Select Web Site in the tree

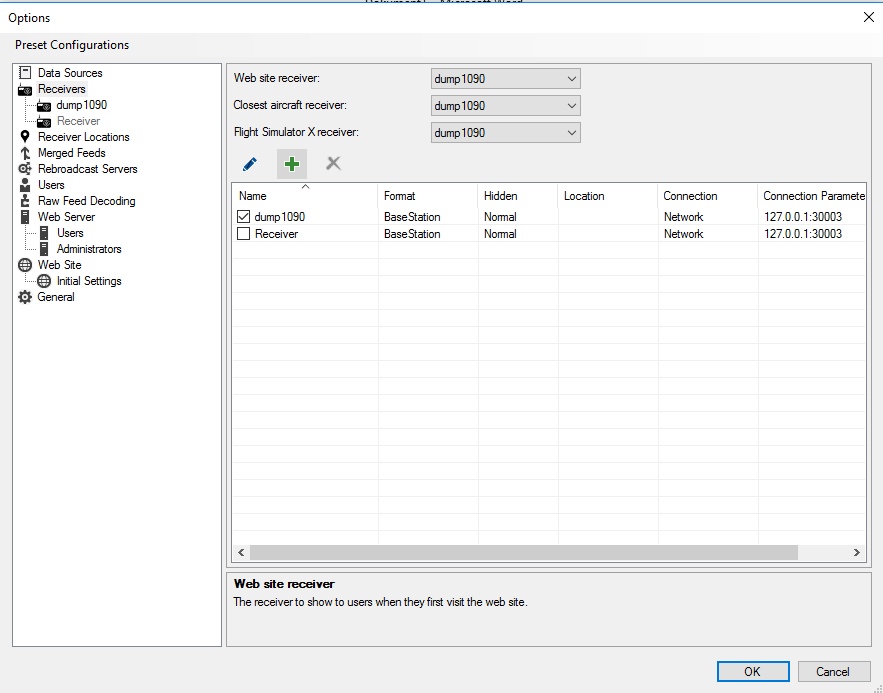tap(59, 265)
